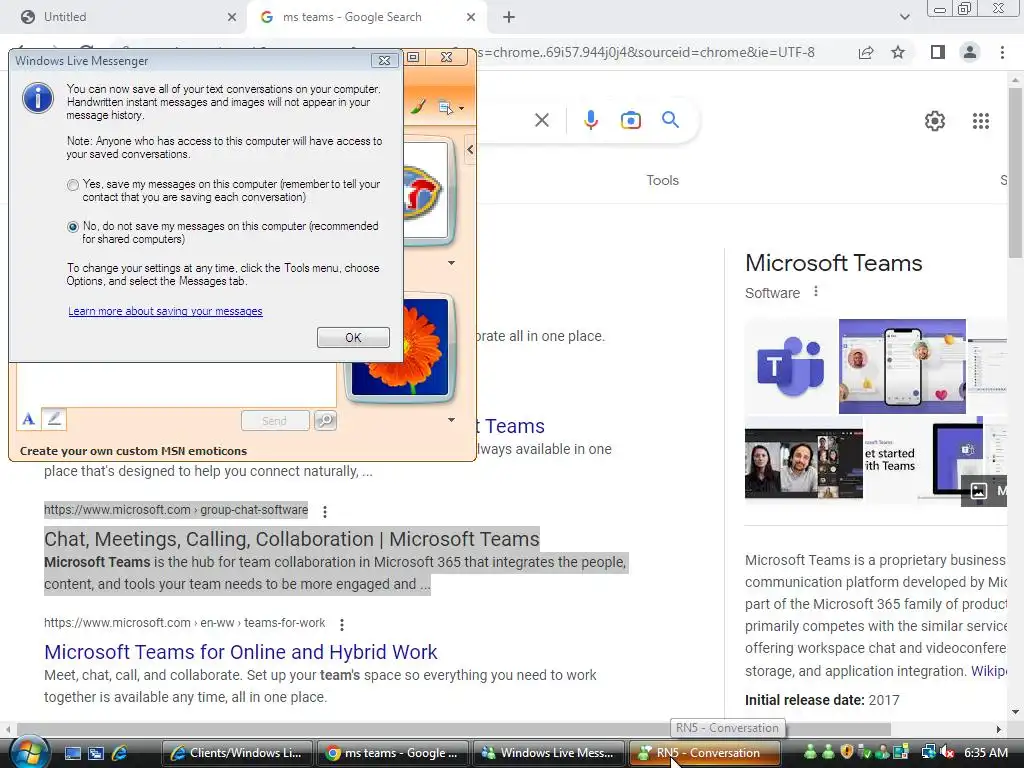This screenshot has height=768, width=1024.
Task: Open 'Microsoft Teams for Online and Hybrid Work'
Action: [x=240, y=652]
